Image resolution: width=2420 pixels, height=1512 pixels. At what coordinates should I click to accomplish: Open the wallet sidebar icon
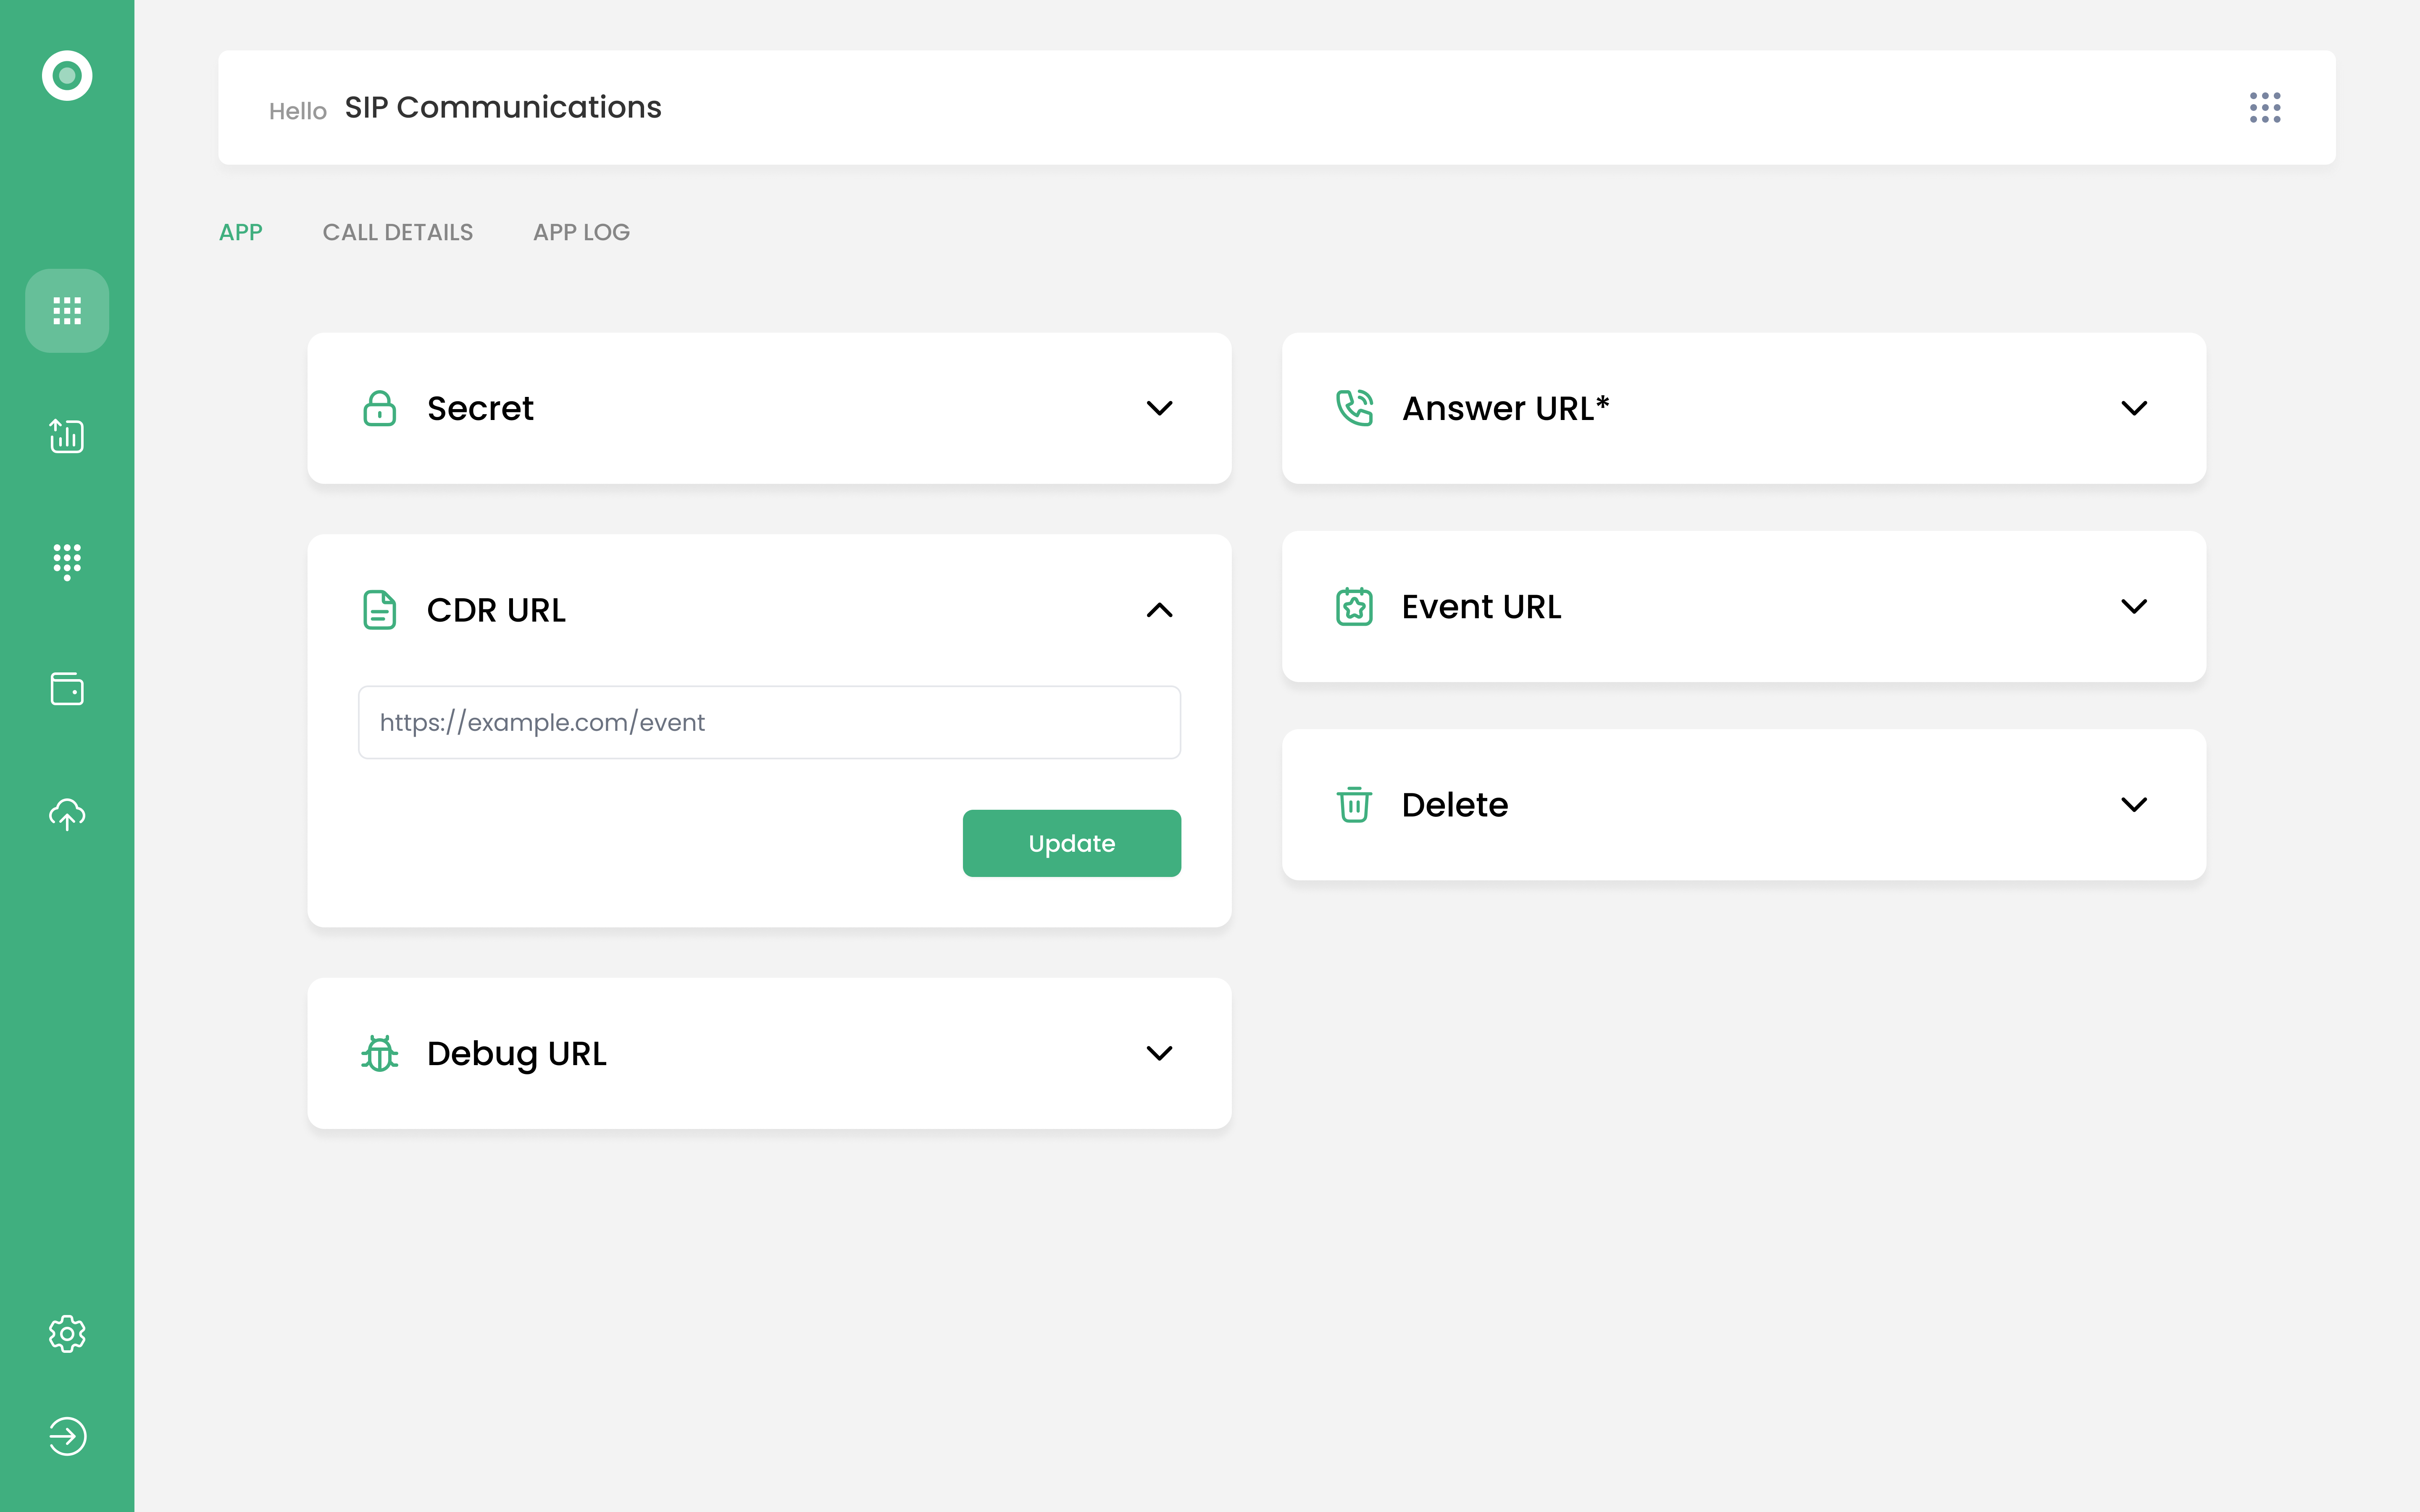click(67, 689)
